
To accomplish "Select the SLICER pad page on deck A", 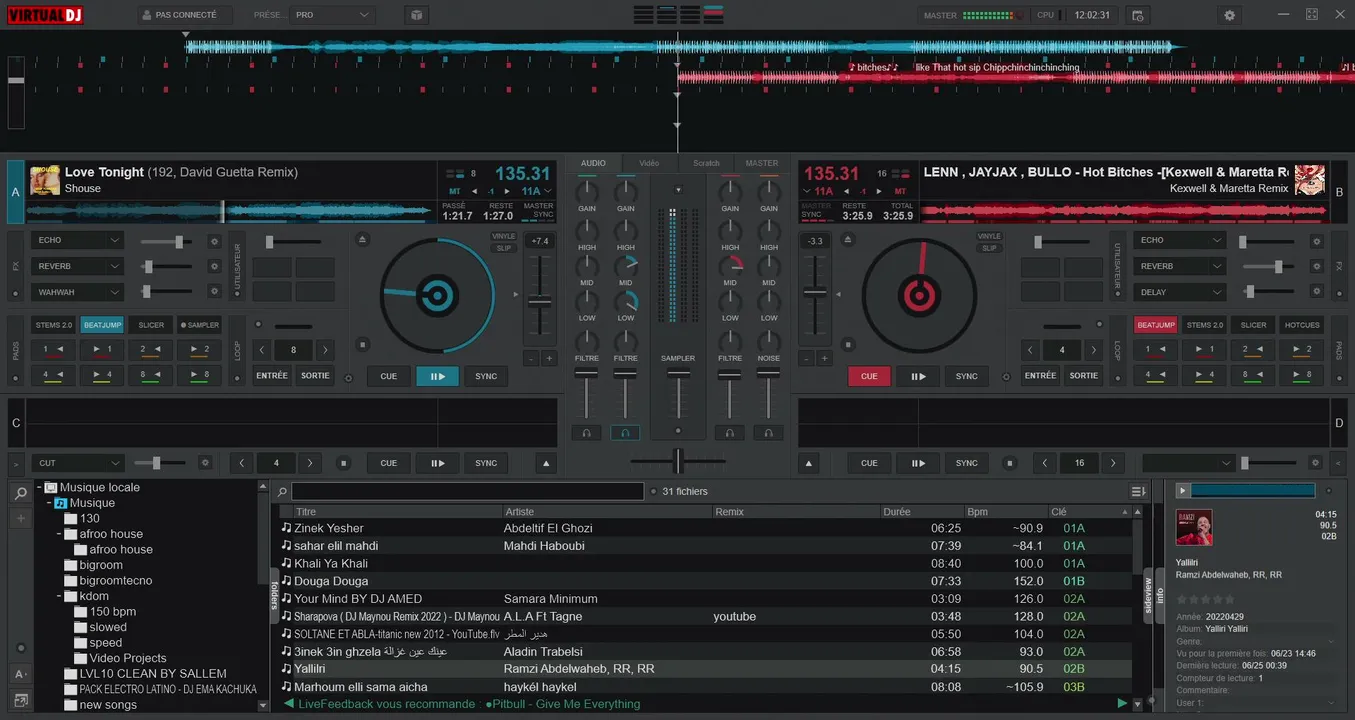I will tap(151, 325).
